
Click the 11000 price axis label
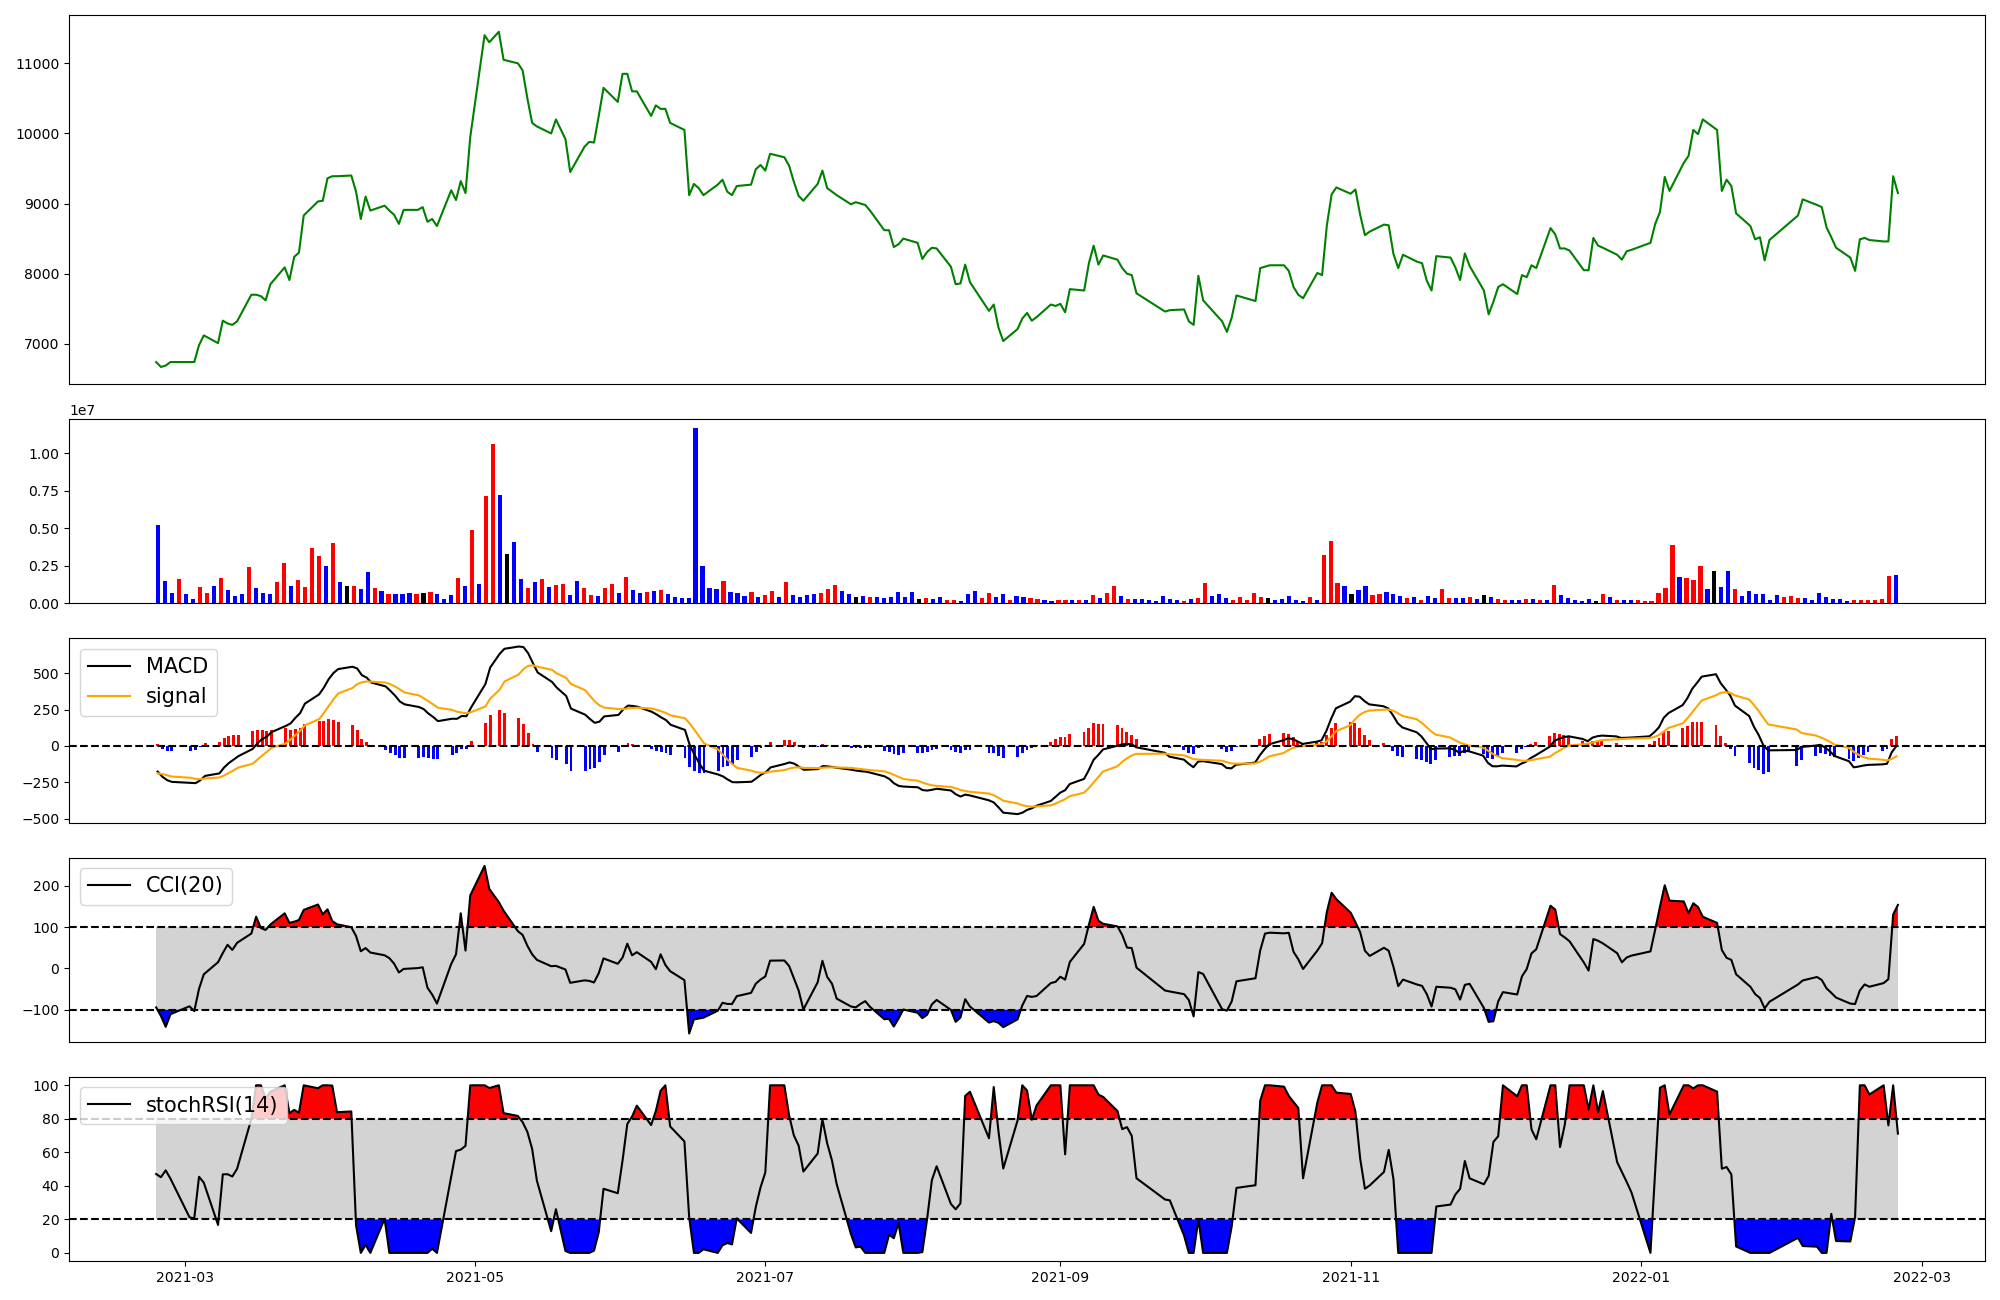pos(38,64)
